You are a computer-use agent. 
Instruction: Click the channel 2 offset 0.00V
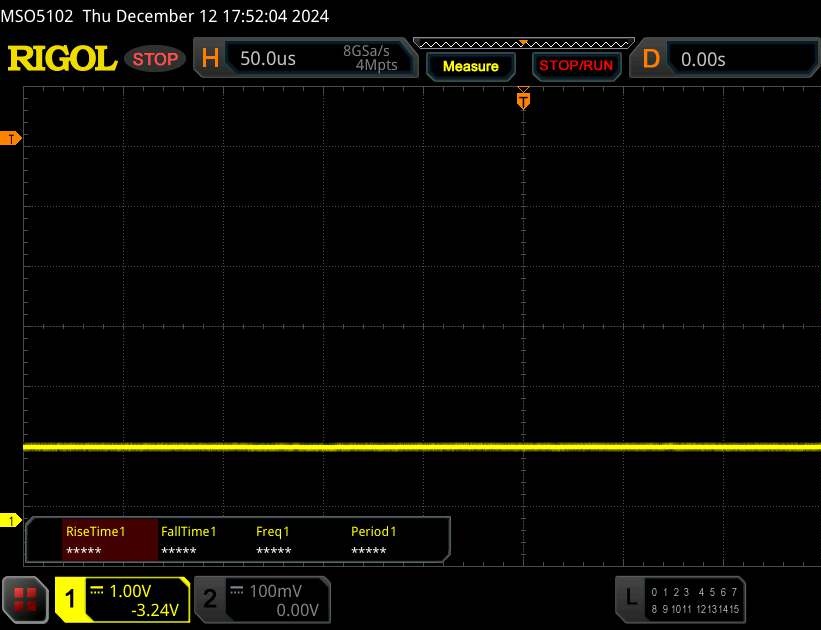click(297, 610)
